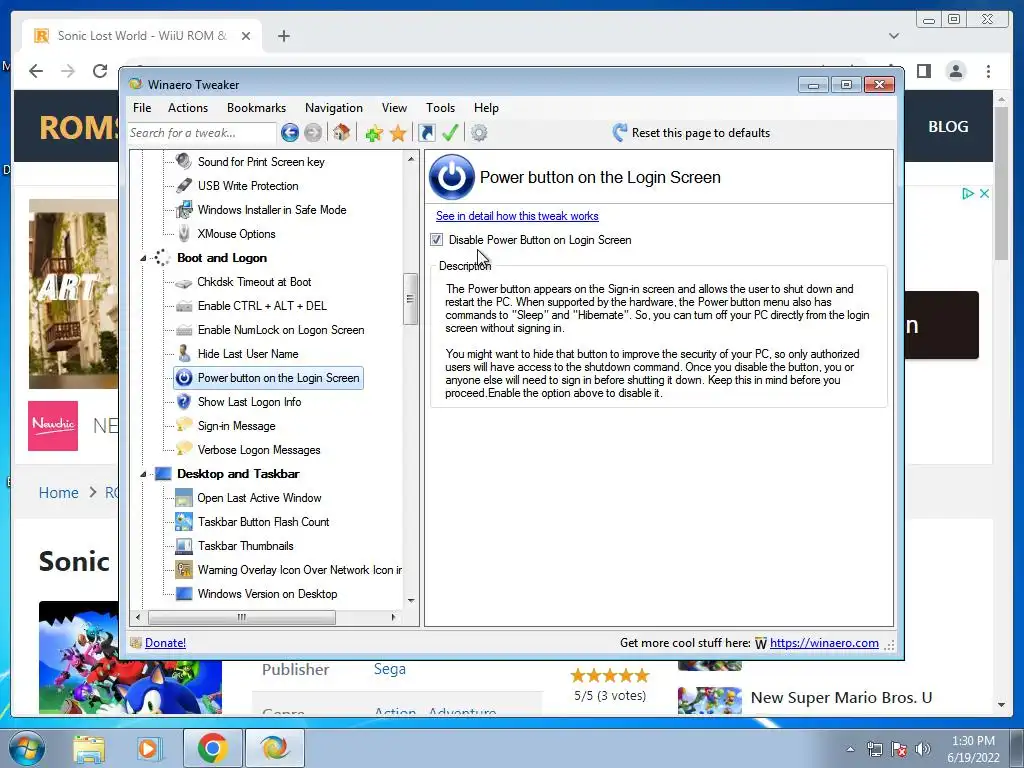The height and width of the screenshot is (768, 1024).
Task: Open the Chrome three-dot menu
Action: tap(988, 71)
